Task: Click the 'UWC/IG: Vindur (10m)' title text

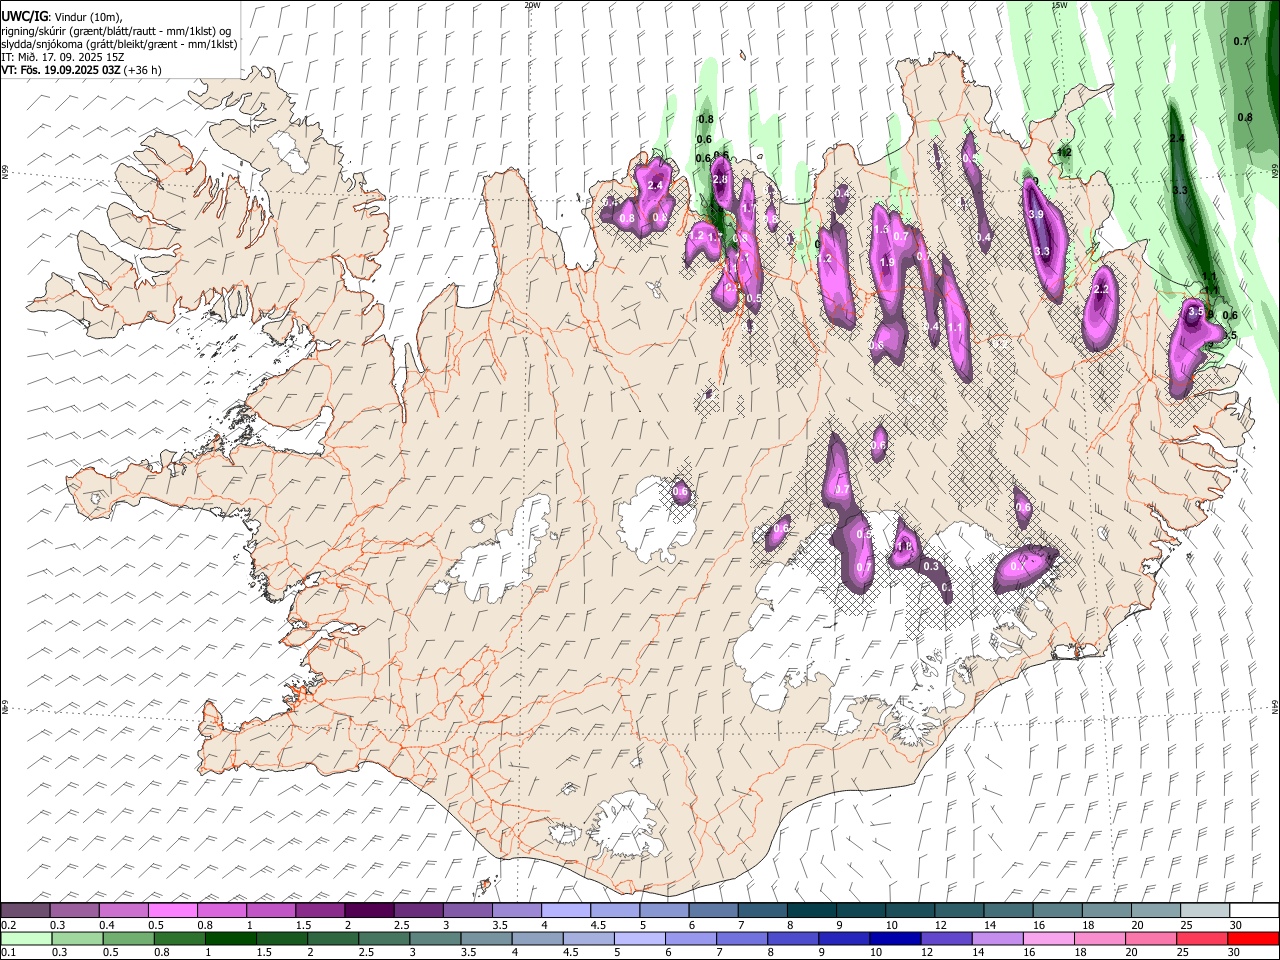Action: [x=62, y=17]
